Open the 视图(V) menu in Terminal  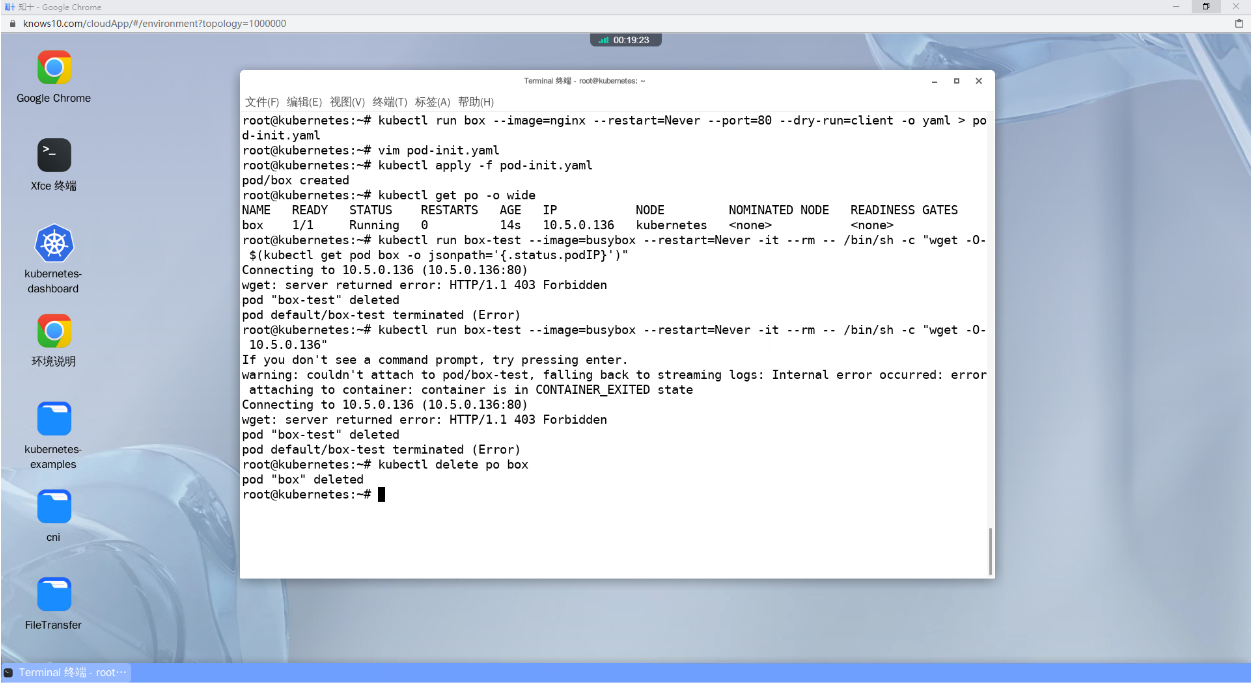coord(347,102)
